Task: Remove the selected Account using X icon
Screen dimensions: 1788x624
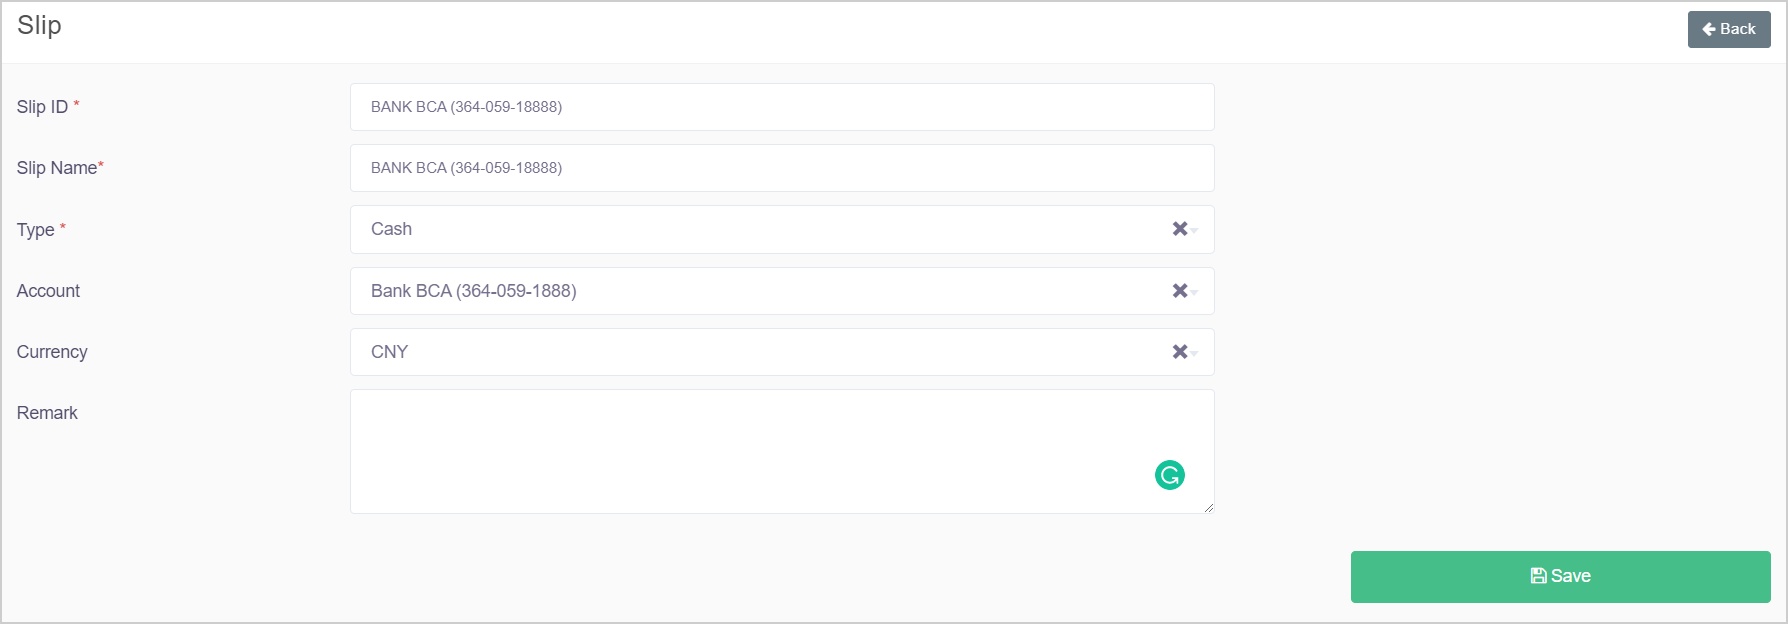Action: pos(1179,291)
